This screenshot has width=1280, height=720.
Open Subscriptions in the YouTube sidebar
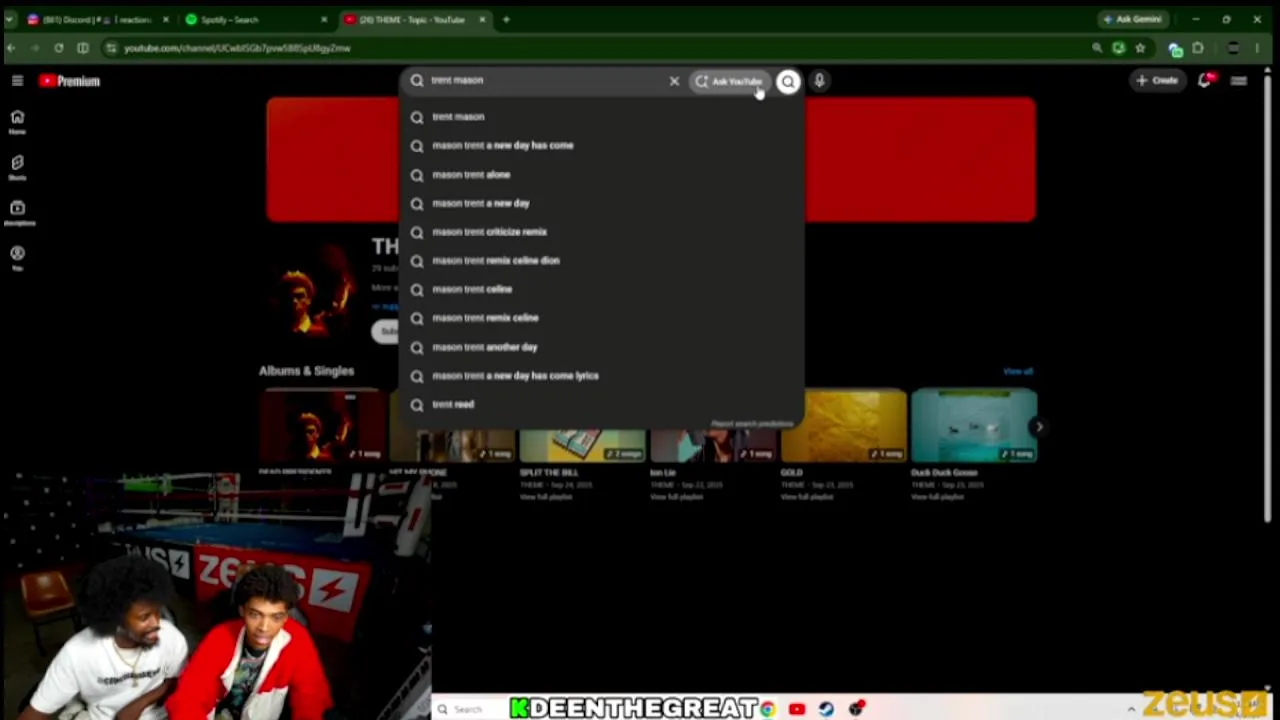coord(17,213)
